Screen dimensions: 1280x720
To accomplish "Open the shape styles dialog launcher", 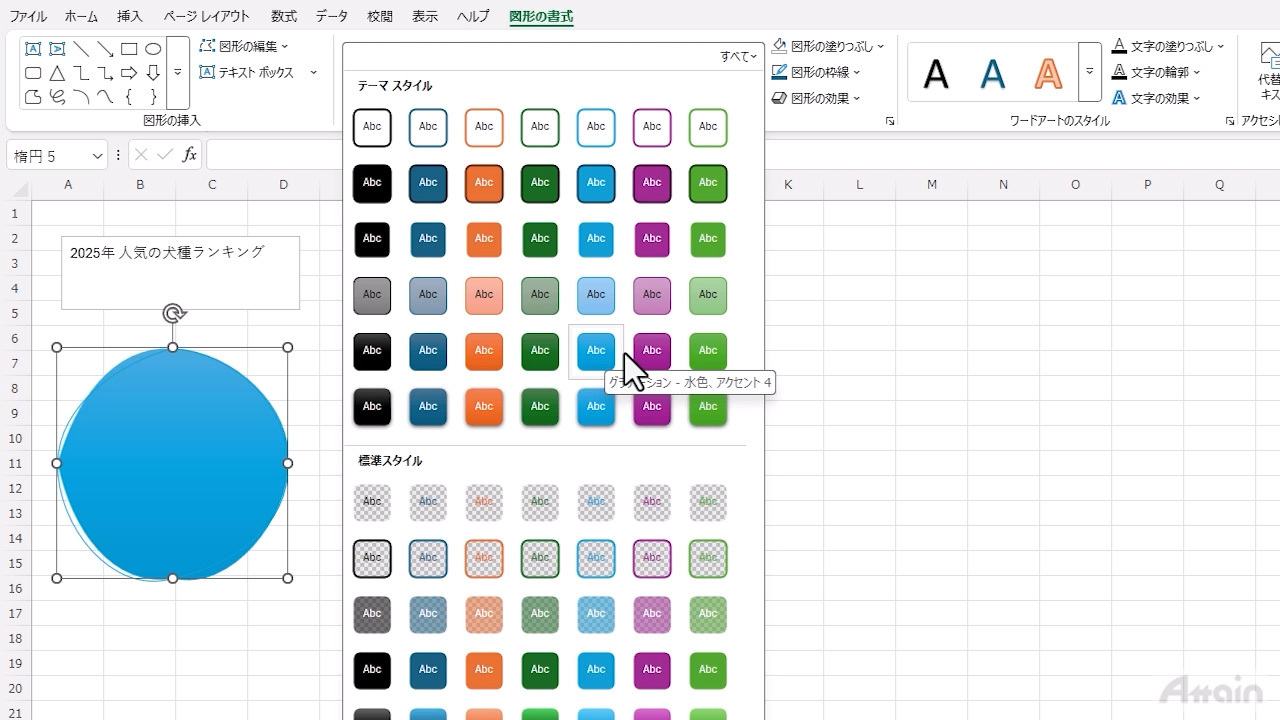I will (890, 121).
